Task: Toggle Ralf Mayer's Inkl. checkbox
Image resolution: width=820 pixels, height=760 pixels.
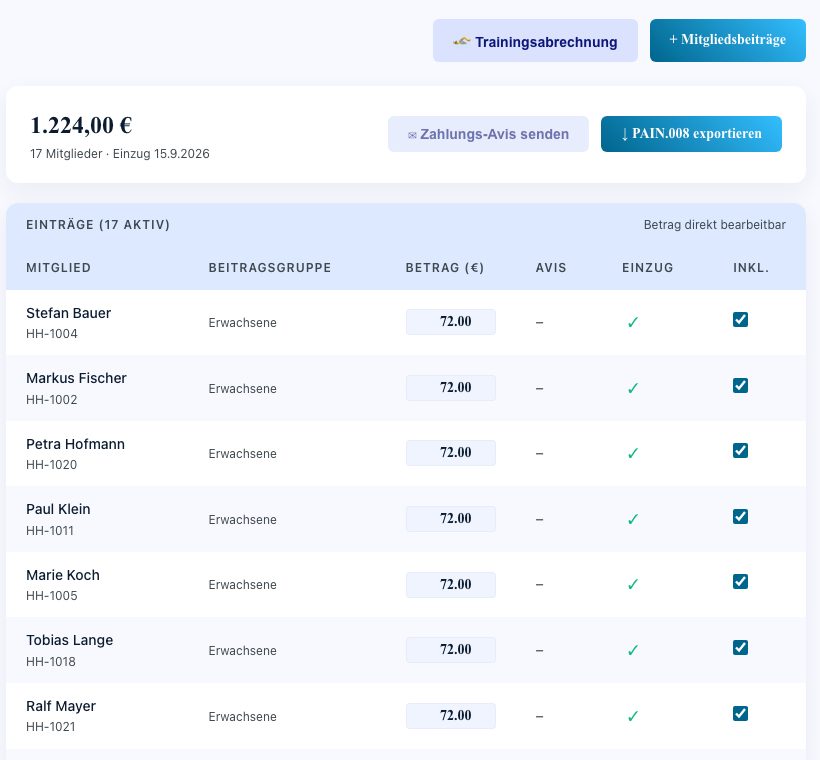Action: [740, 713]
